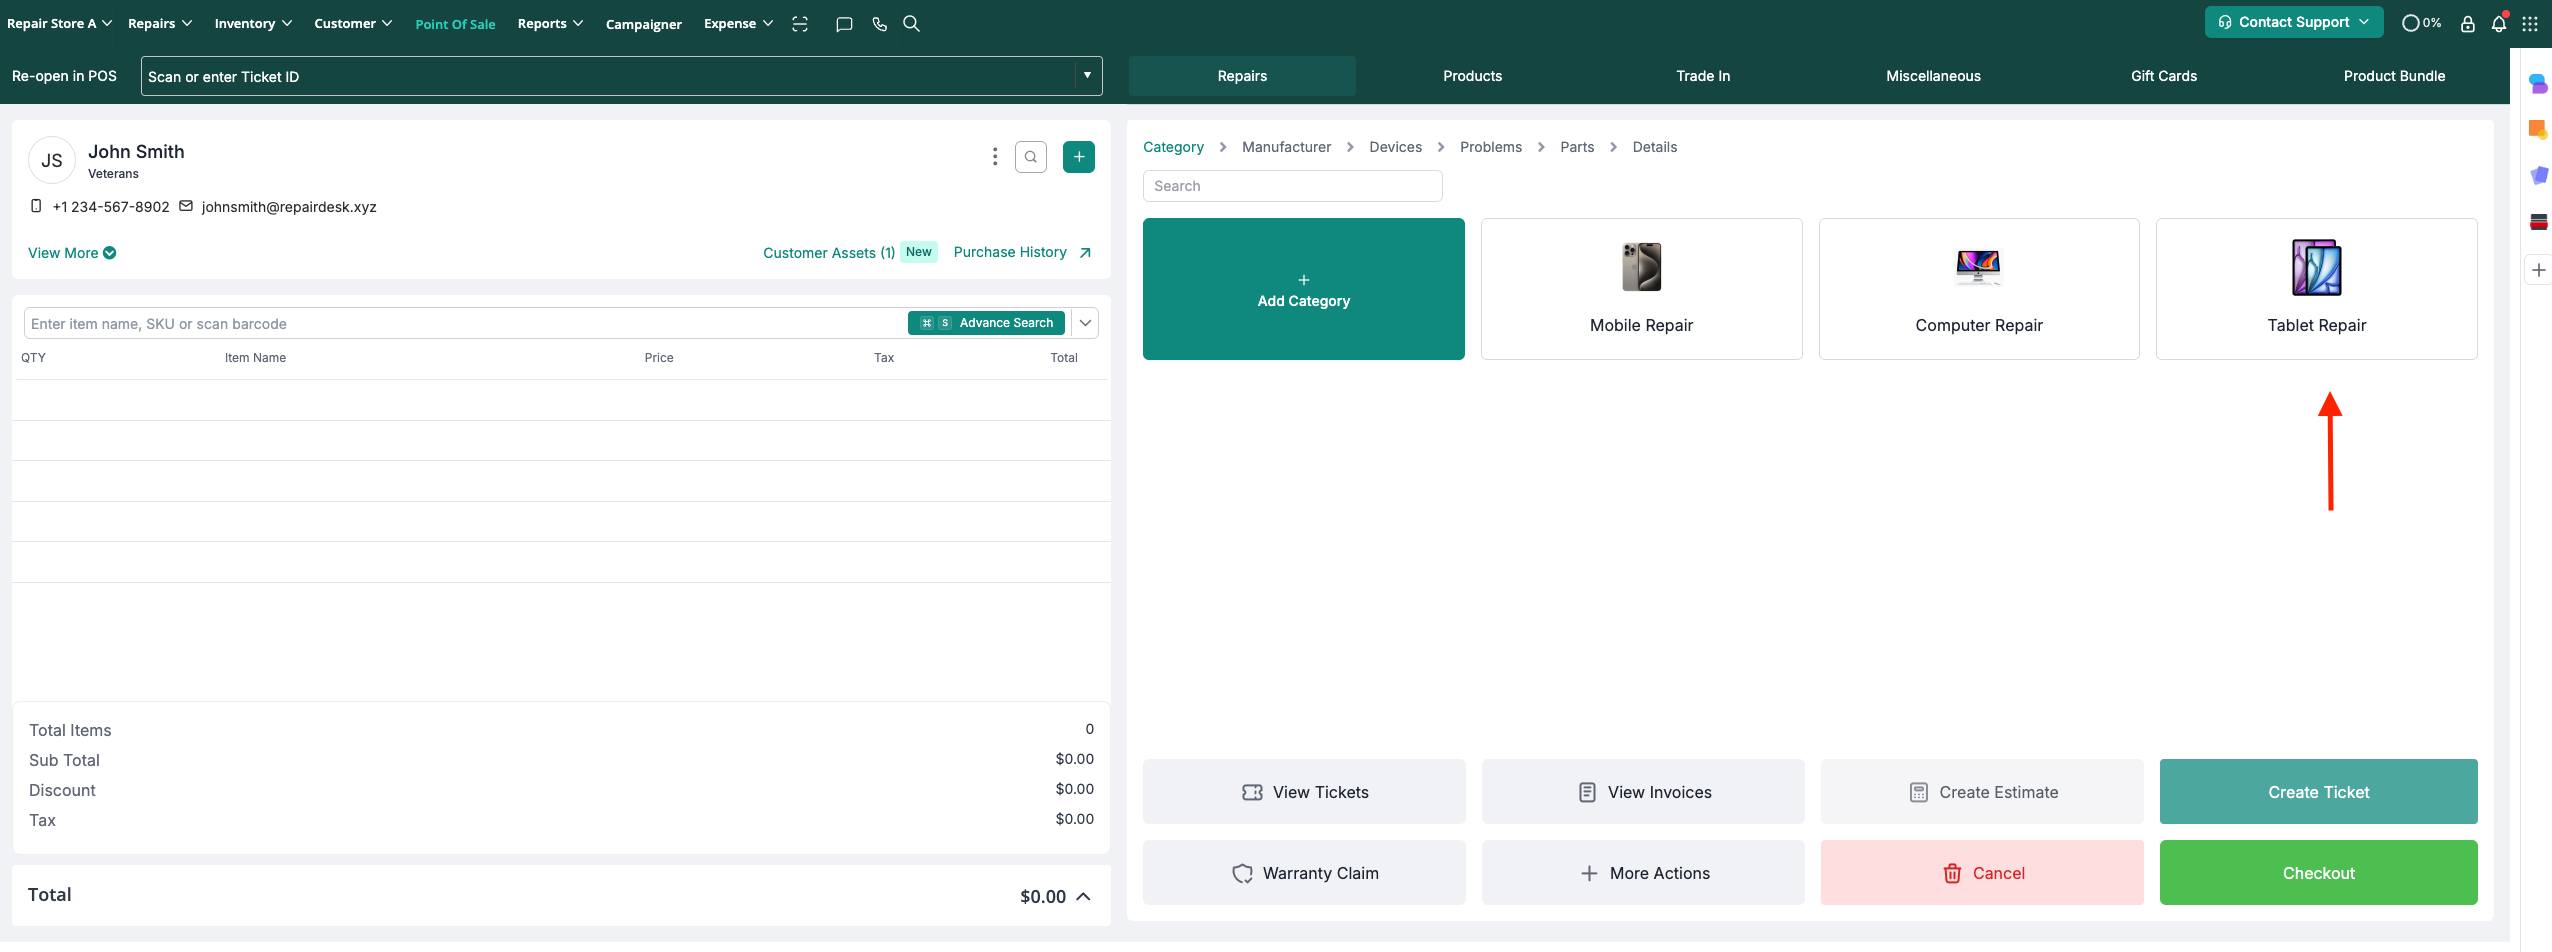Open the chat message icon in top bar
Viewport: 2552px width, 952px height.
pos(844,24)
